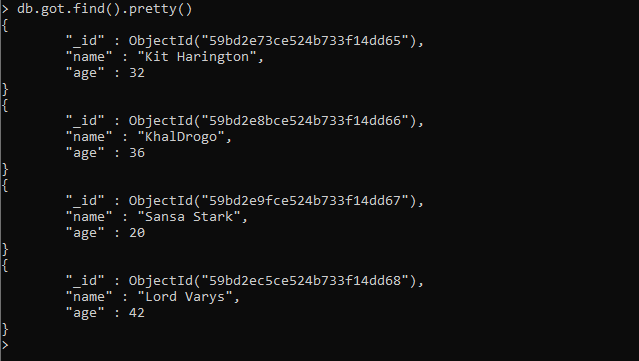
Task: Click the name value Sansa Stark
Action: pyautogui.click(x=189, y=216)
